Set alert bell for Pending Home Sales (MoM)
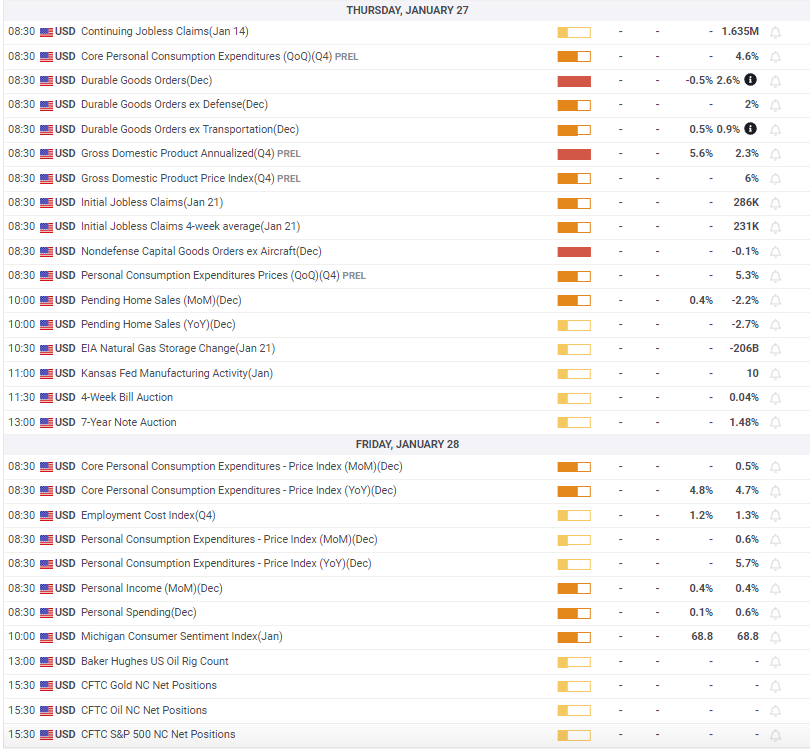Image resolution: width=810 pixels, height=749 pixels. (x=775, y=301)
